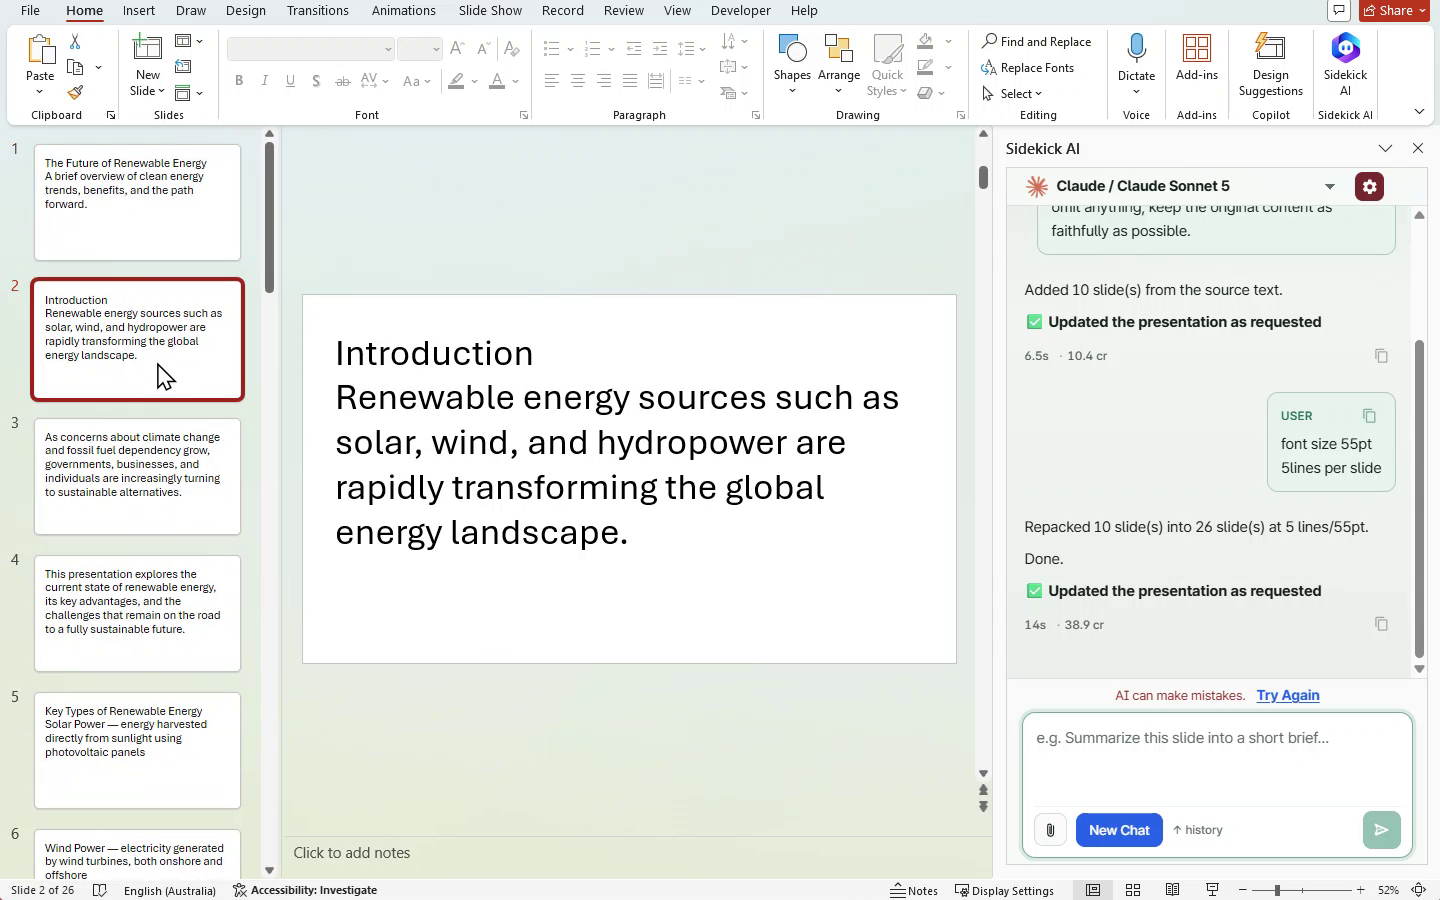
Task: Open the File menu
Action: tap(30, 11)
